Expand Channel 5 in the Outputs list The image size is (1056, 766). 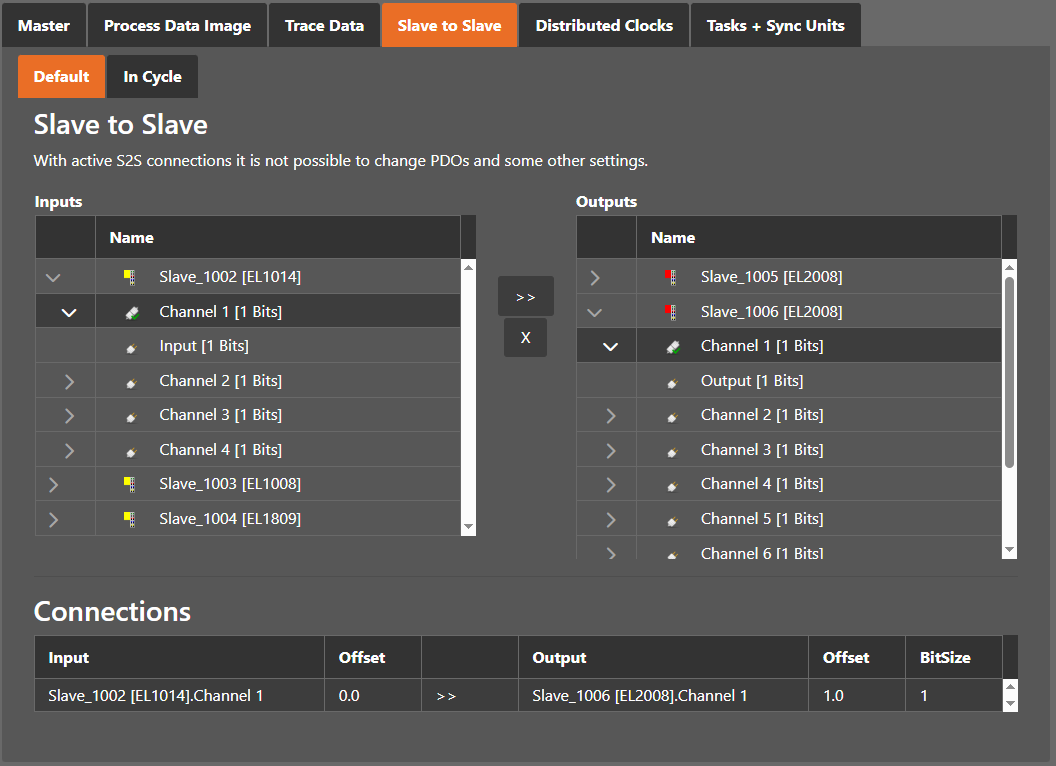pos(611,519)
